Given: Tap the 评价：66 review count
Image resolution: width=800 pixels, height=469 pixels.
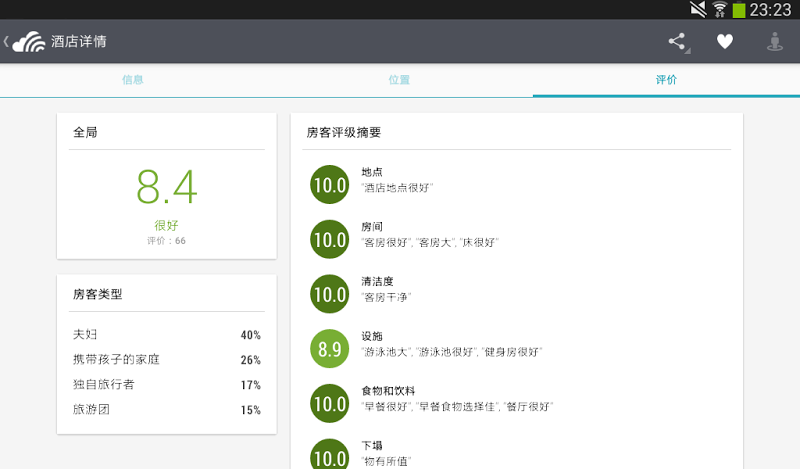Looking at the screenshot, I should click(x=166, y=241).
